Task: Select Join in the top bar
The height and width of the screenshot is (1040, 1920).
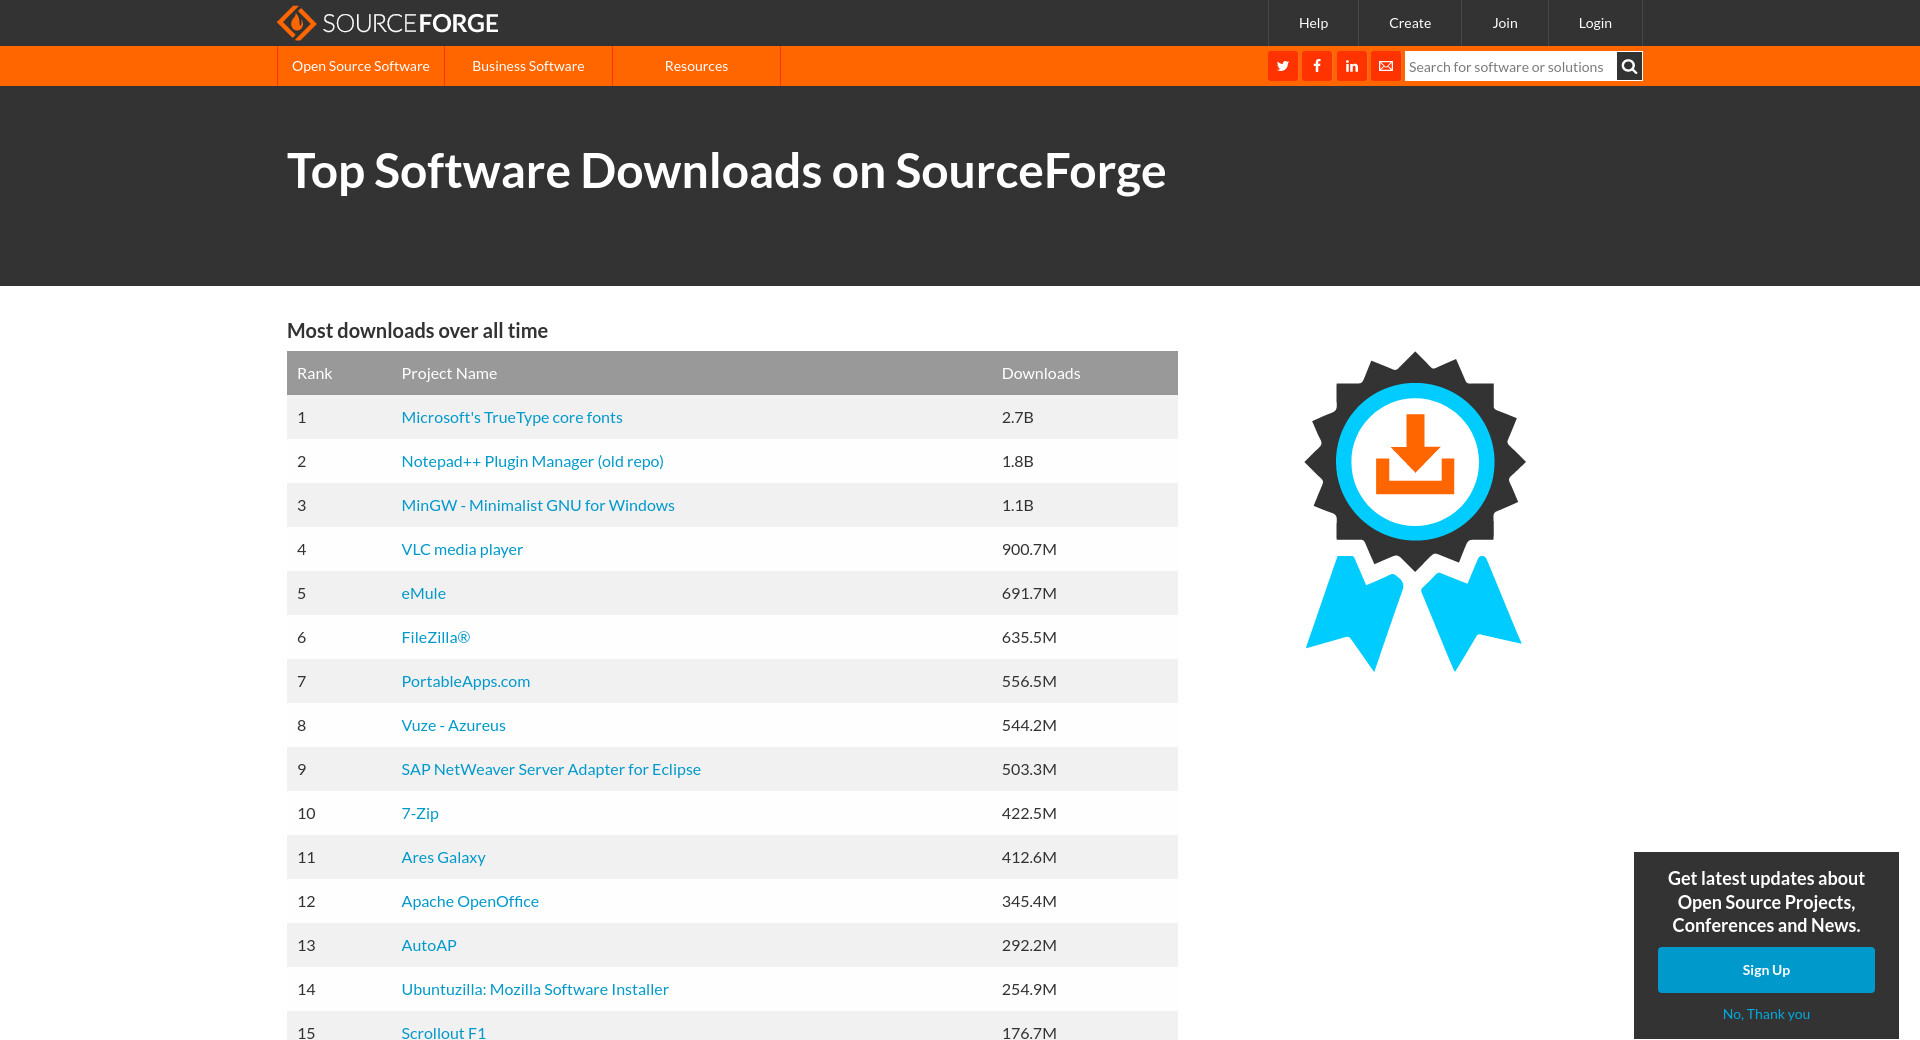Action: 1504,23
